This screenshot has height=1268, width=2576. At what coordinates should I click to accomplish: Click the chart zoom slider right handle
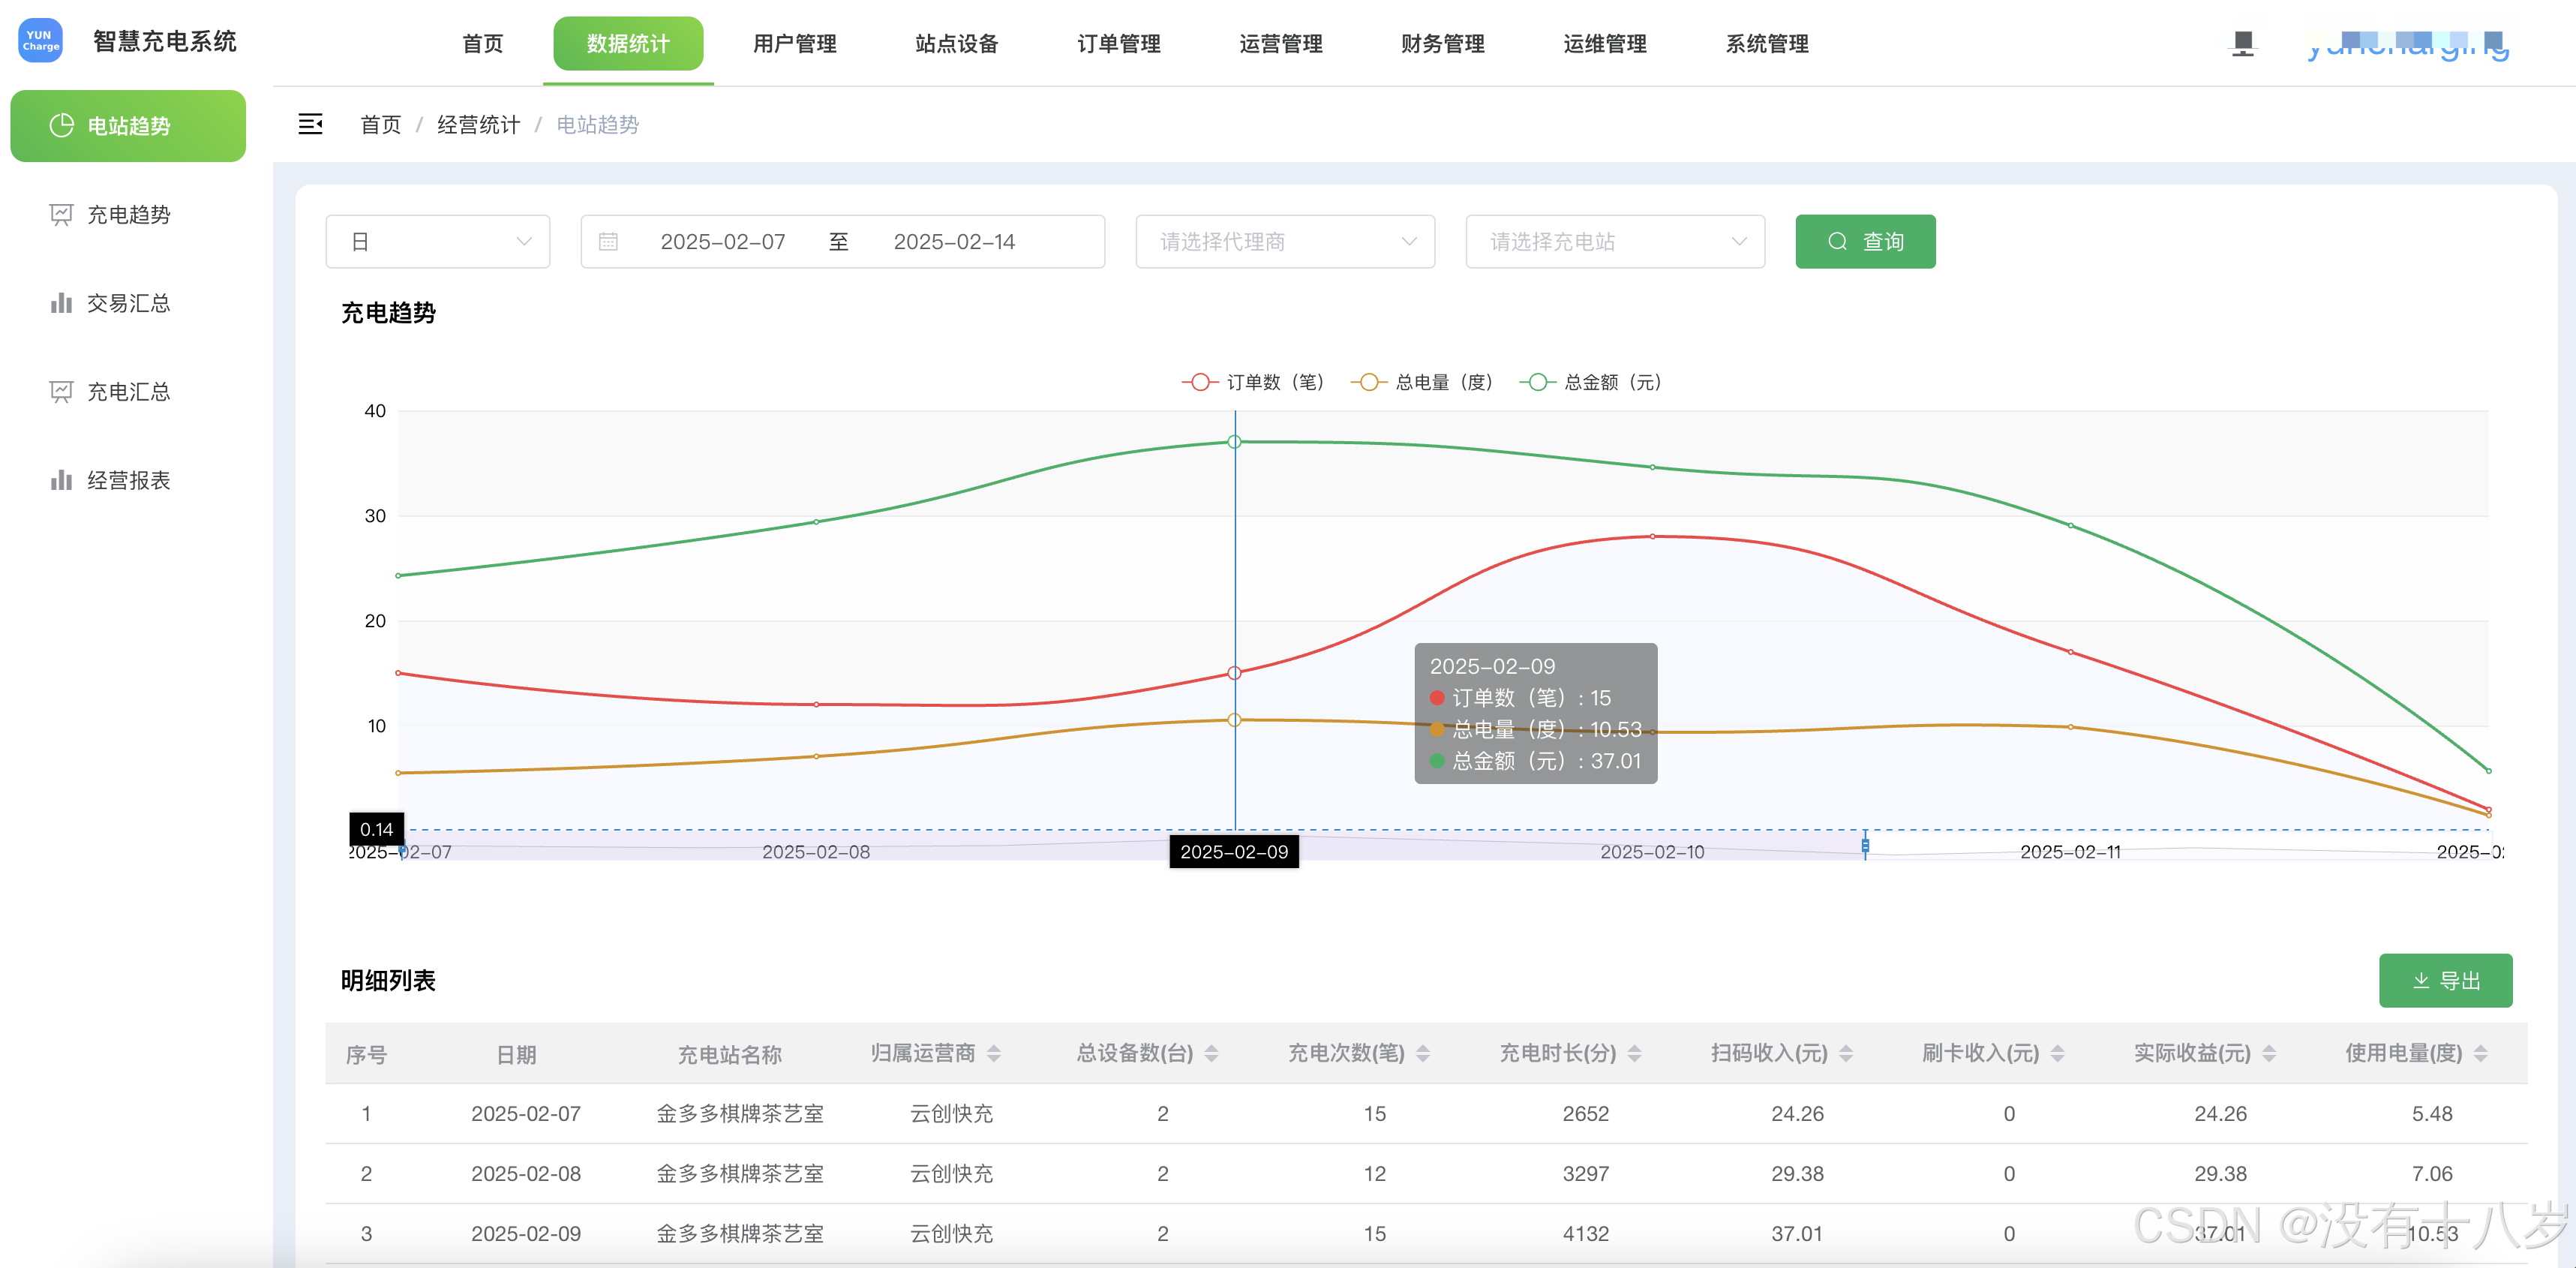pyautogui.click(x=1865, y=846)
